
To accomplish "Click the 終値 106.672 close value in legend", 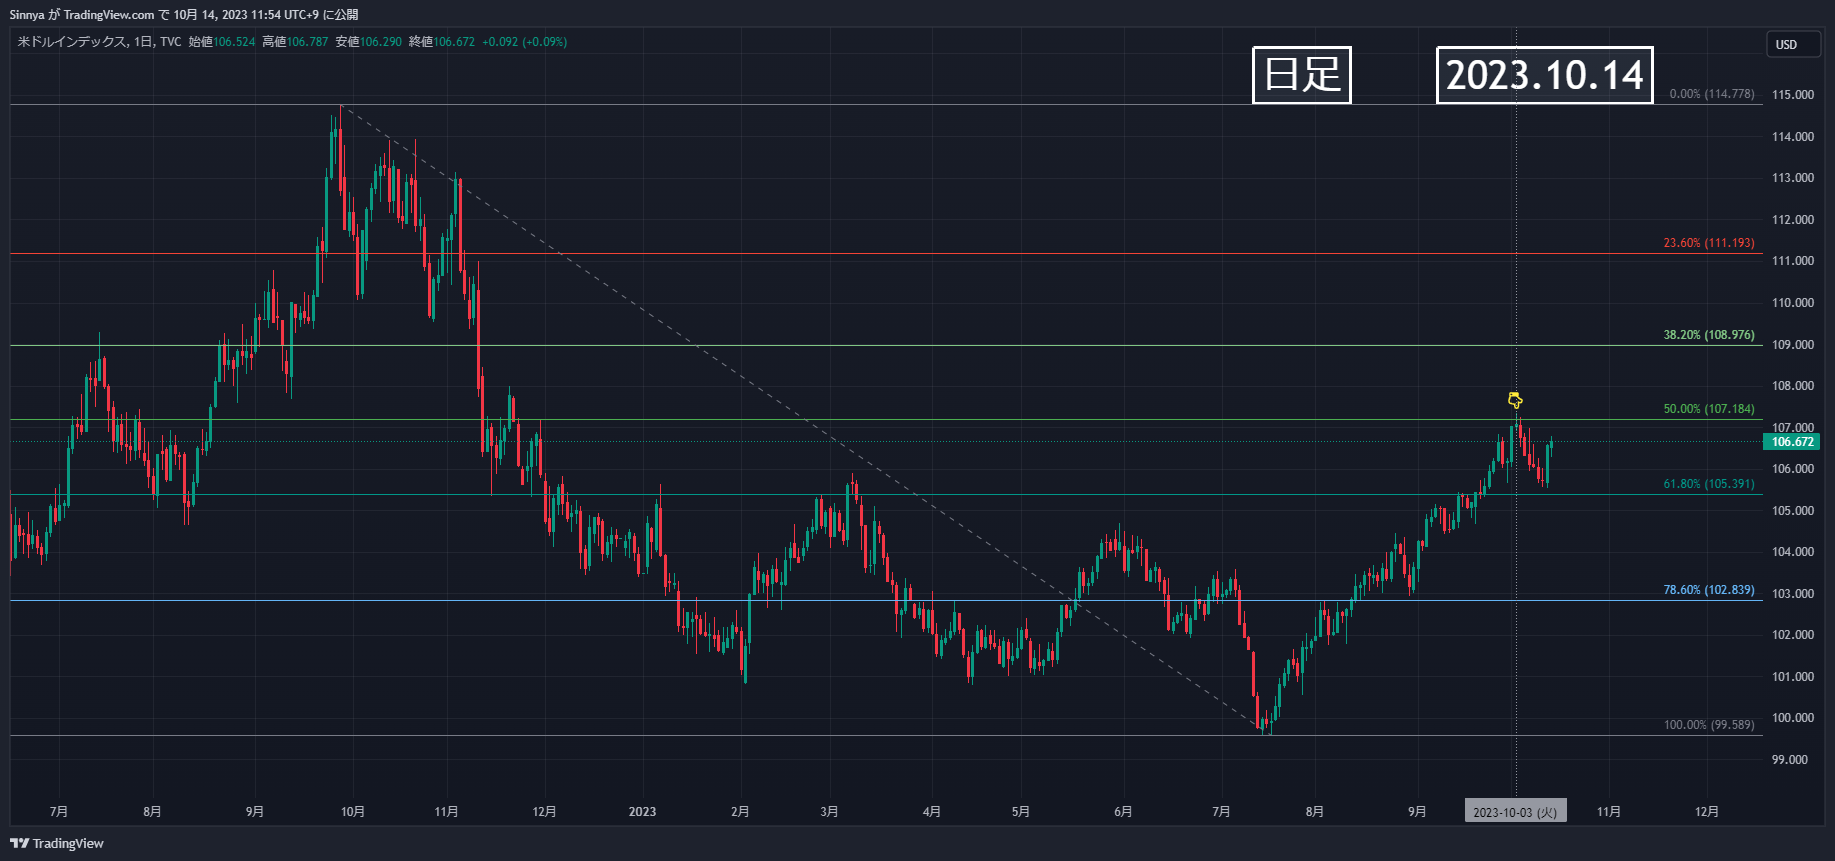I will point(441,42).
